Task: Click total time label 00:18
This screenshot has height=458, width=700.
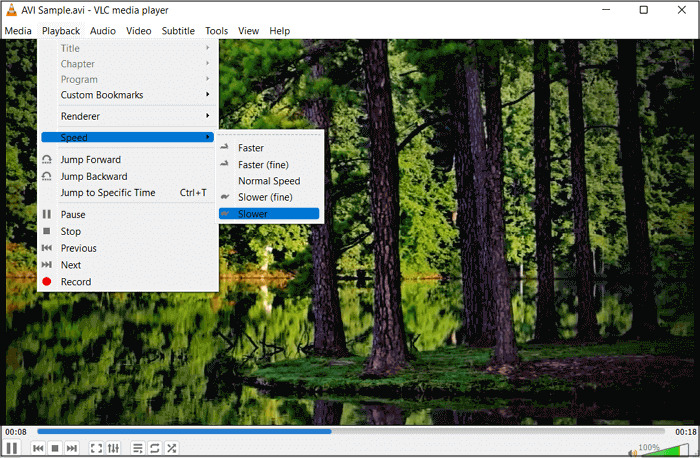Action: 685,432
